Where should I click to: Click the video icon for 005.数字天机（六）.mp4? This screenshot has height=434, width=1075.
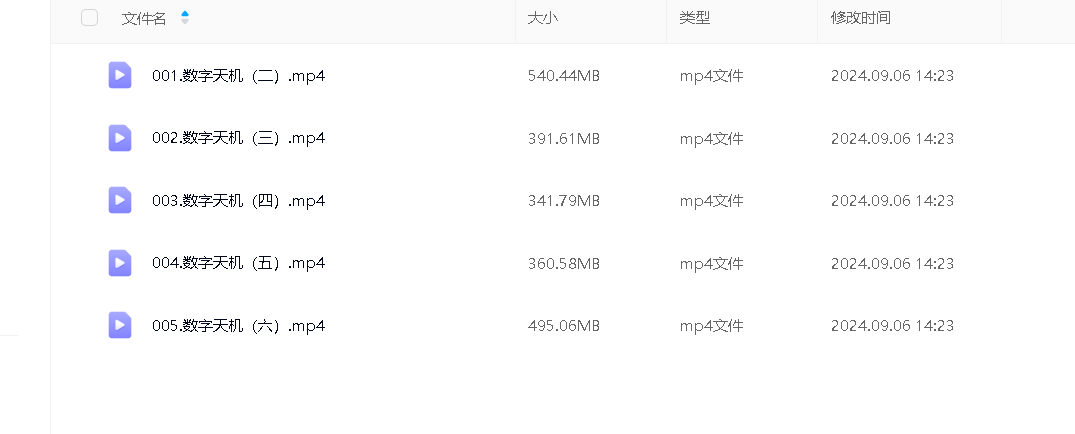pos(120,325)
